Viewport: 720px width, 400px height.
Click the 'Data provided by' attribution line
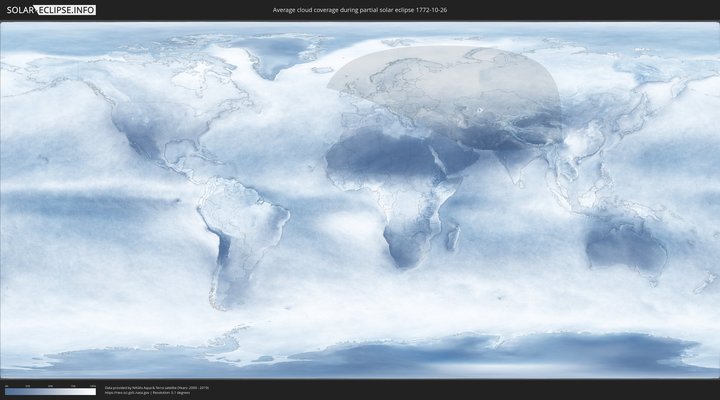[157, 388]
